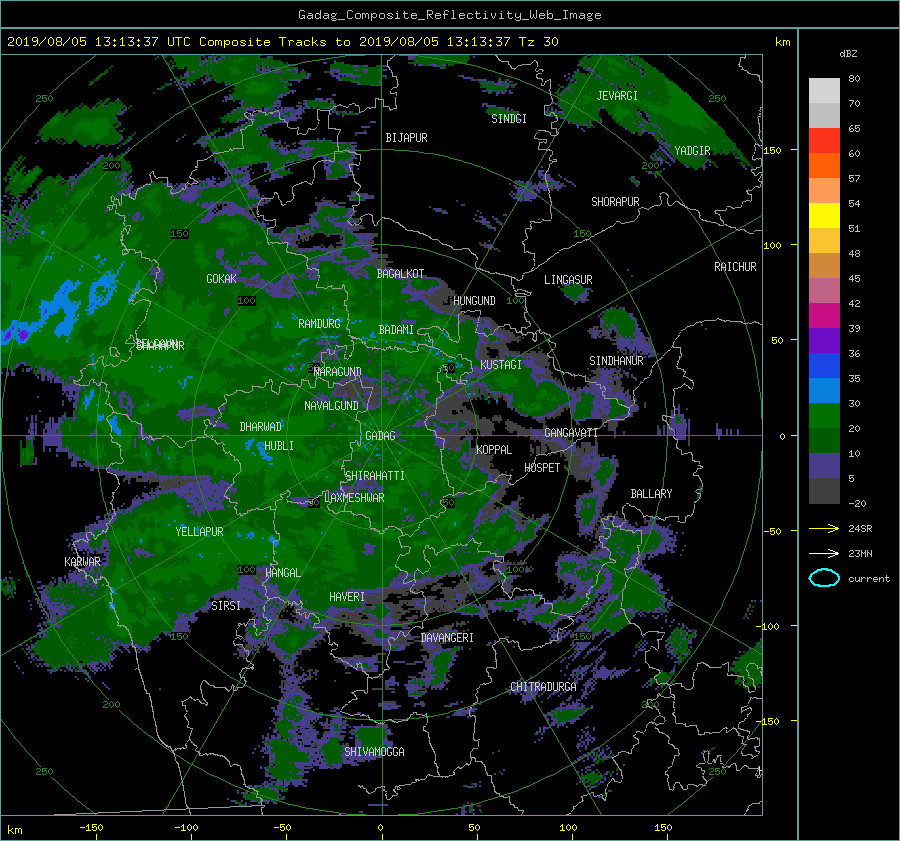
Task: Click the SHORAPUR city label
Action: click(x=615, y=202)
